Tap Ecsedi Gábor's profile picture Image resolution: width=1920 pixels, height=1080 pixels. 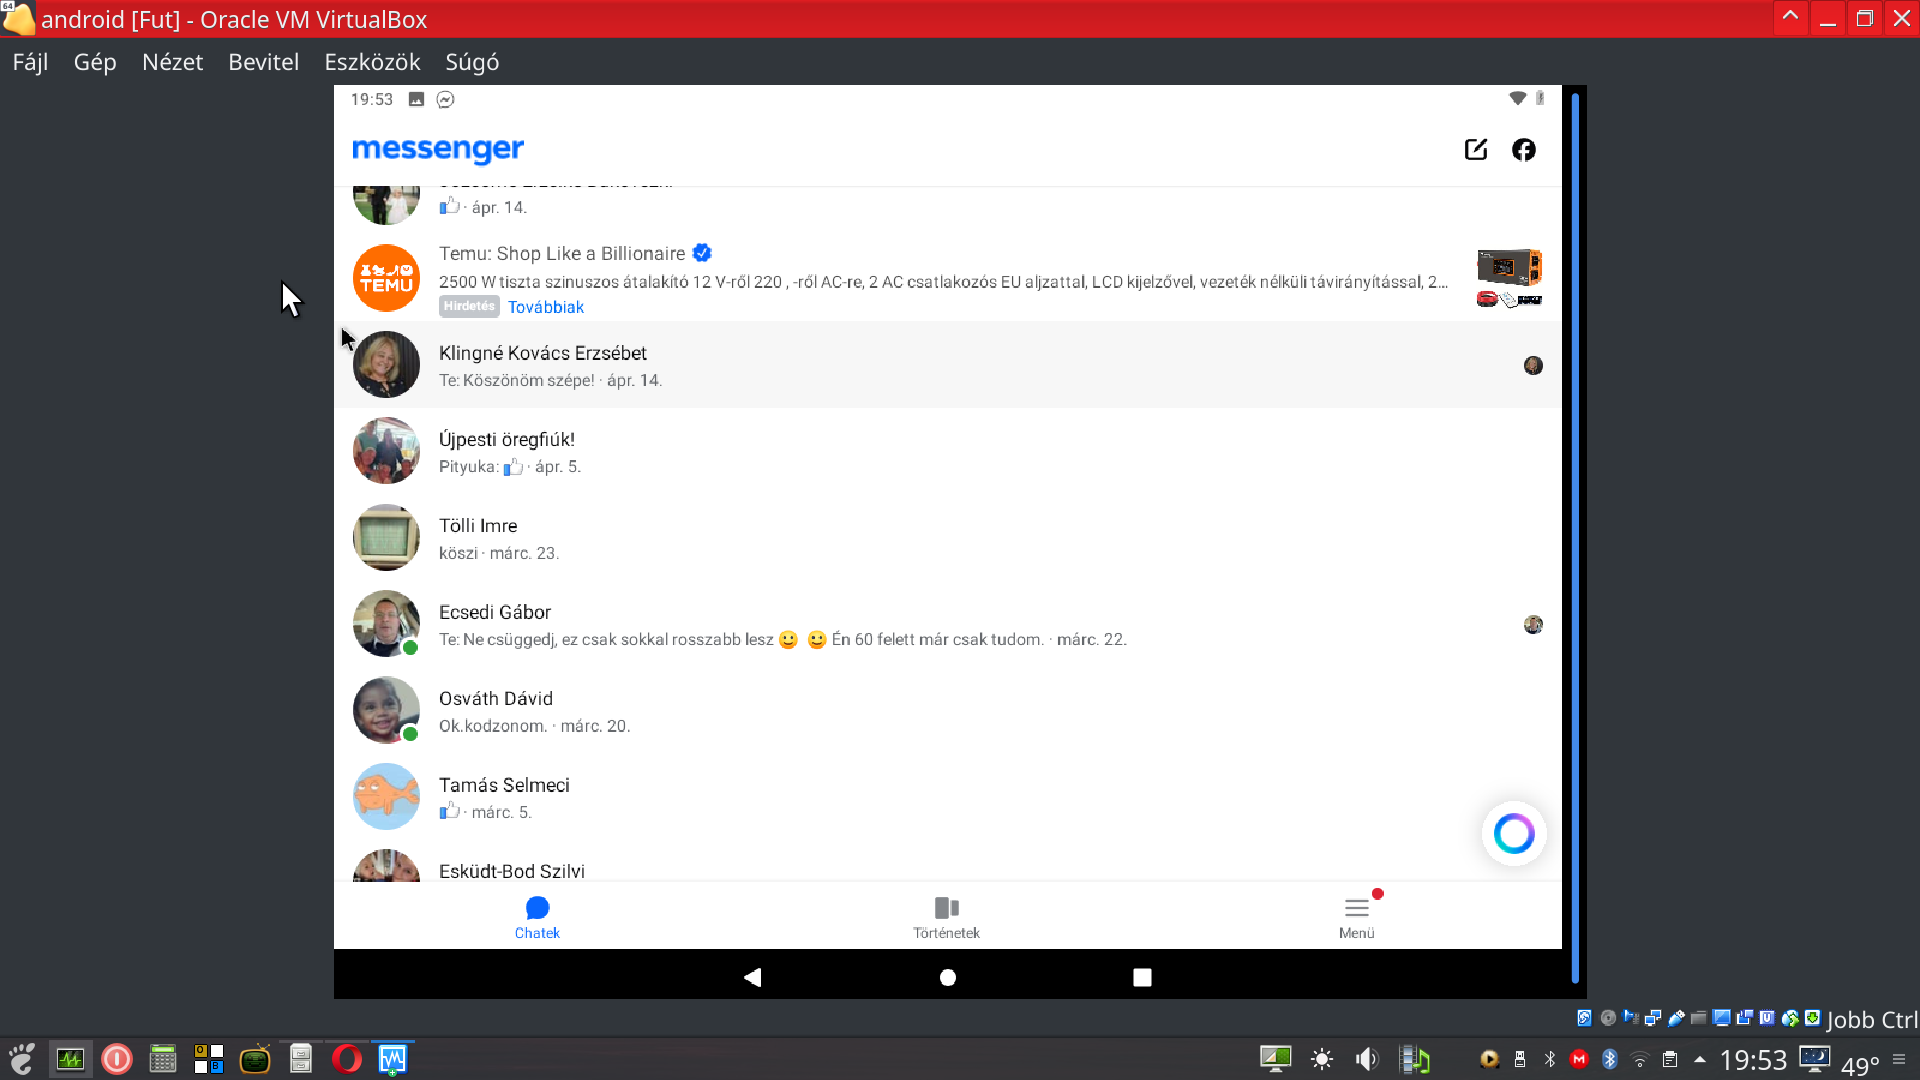pos(386,624)
